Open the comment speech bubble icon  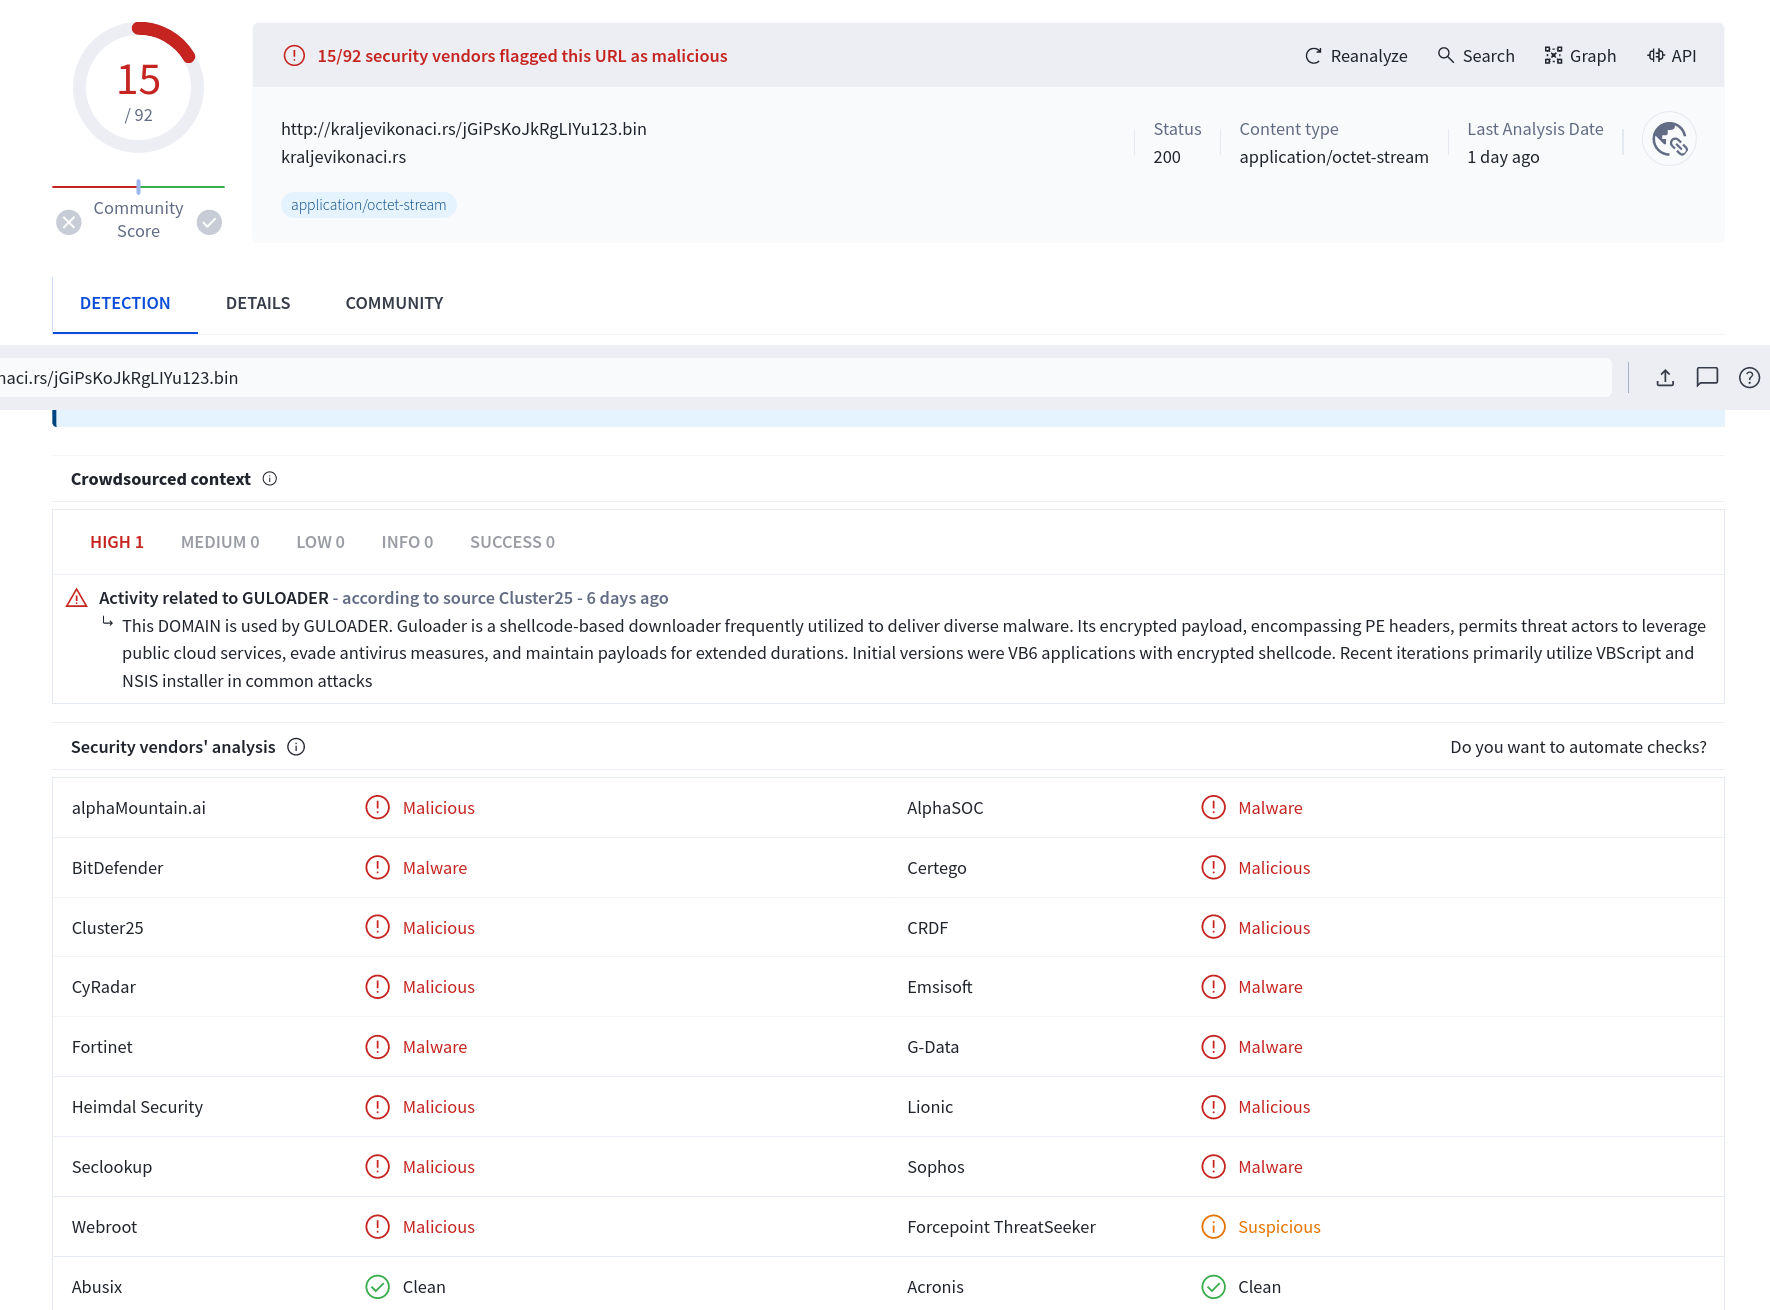[x=1707, y=377]
